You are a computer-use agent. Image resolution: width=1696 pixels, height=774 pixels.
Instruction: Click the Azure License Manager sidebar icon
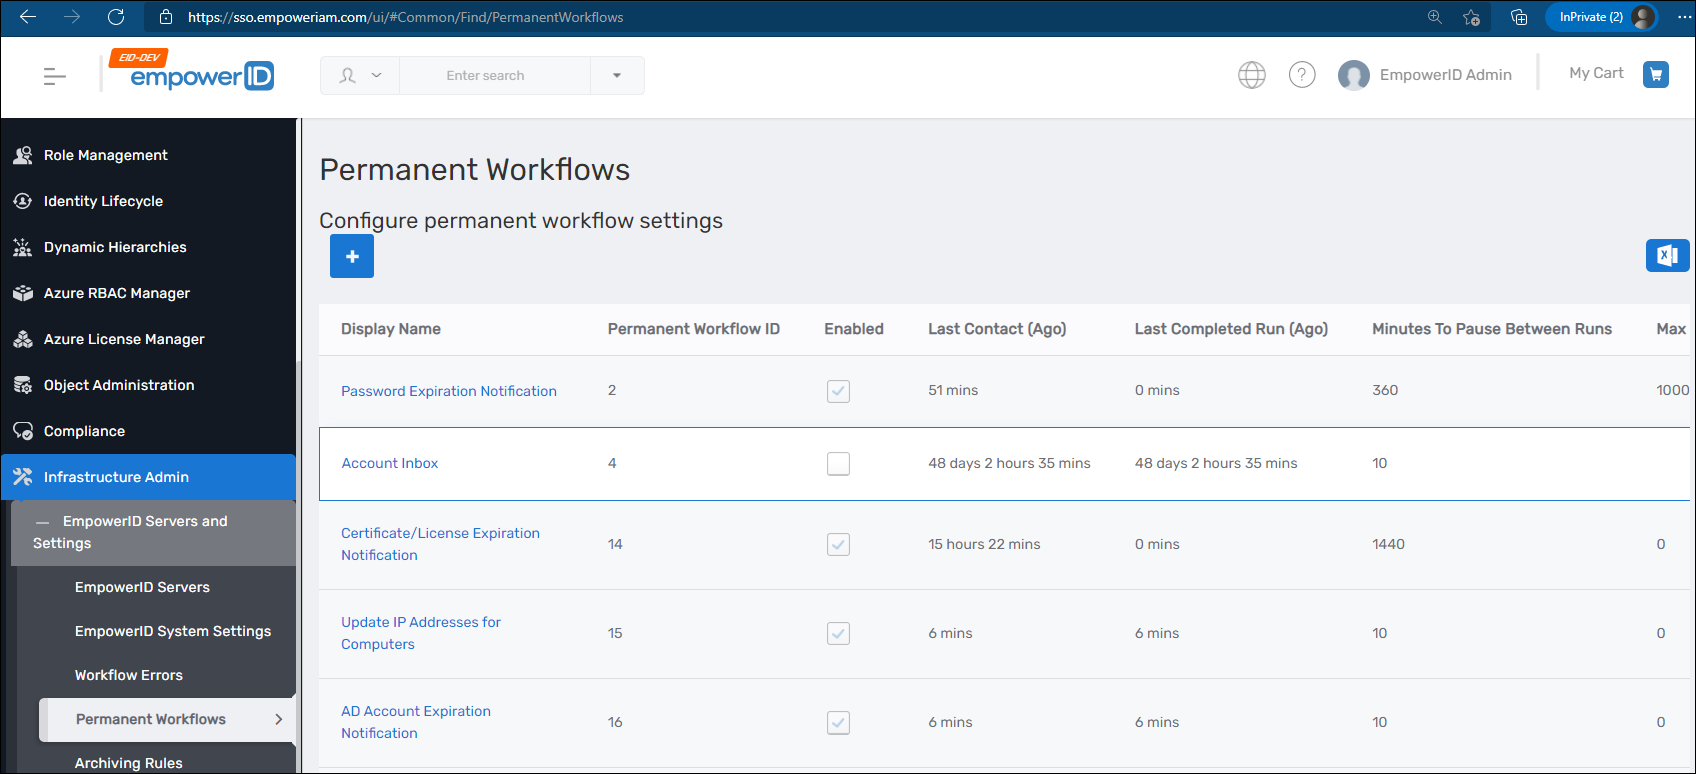point(23,339)
